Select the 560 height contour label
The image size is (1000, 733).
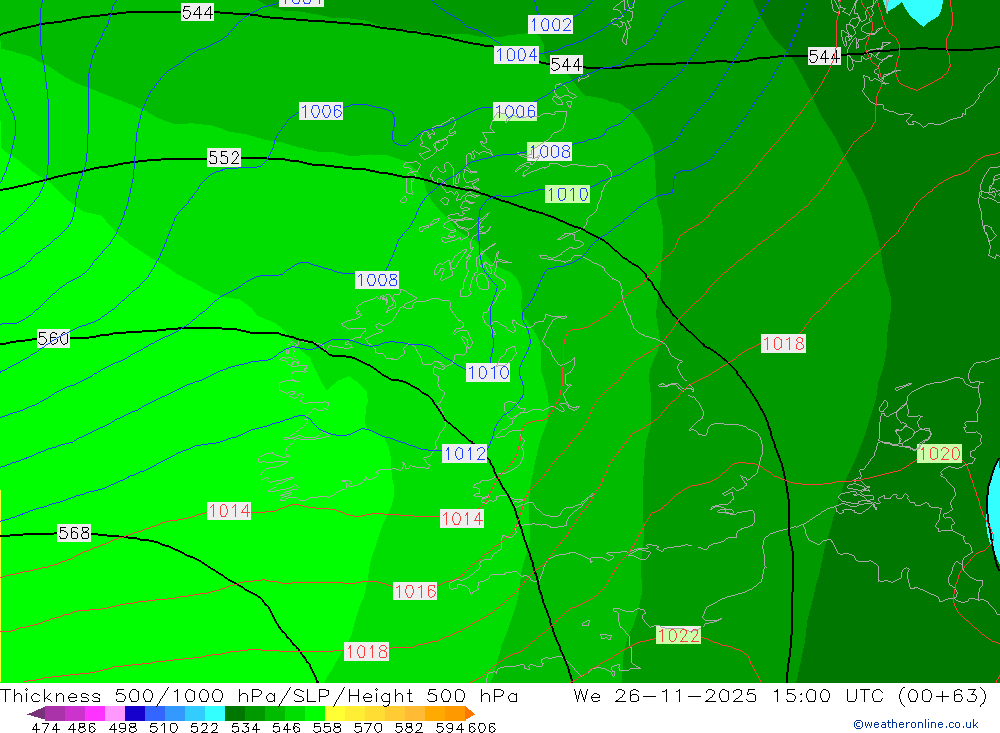click(53, 338)
